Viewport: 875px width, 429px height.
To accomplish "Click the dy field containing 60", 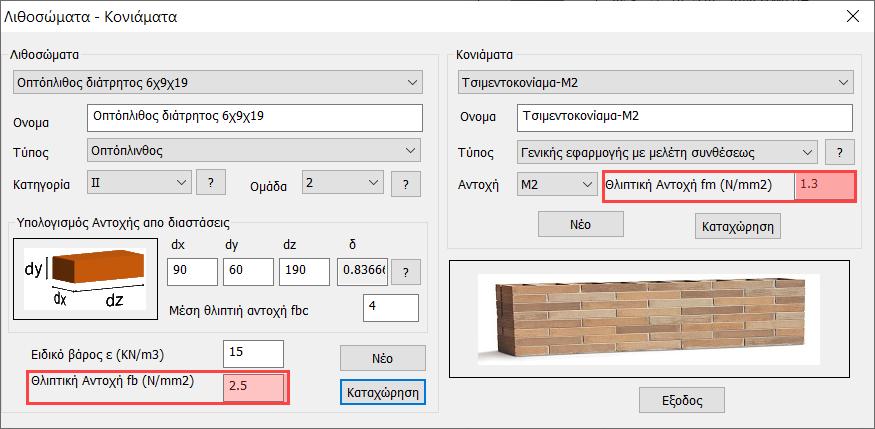I will [x=248, y=272].
